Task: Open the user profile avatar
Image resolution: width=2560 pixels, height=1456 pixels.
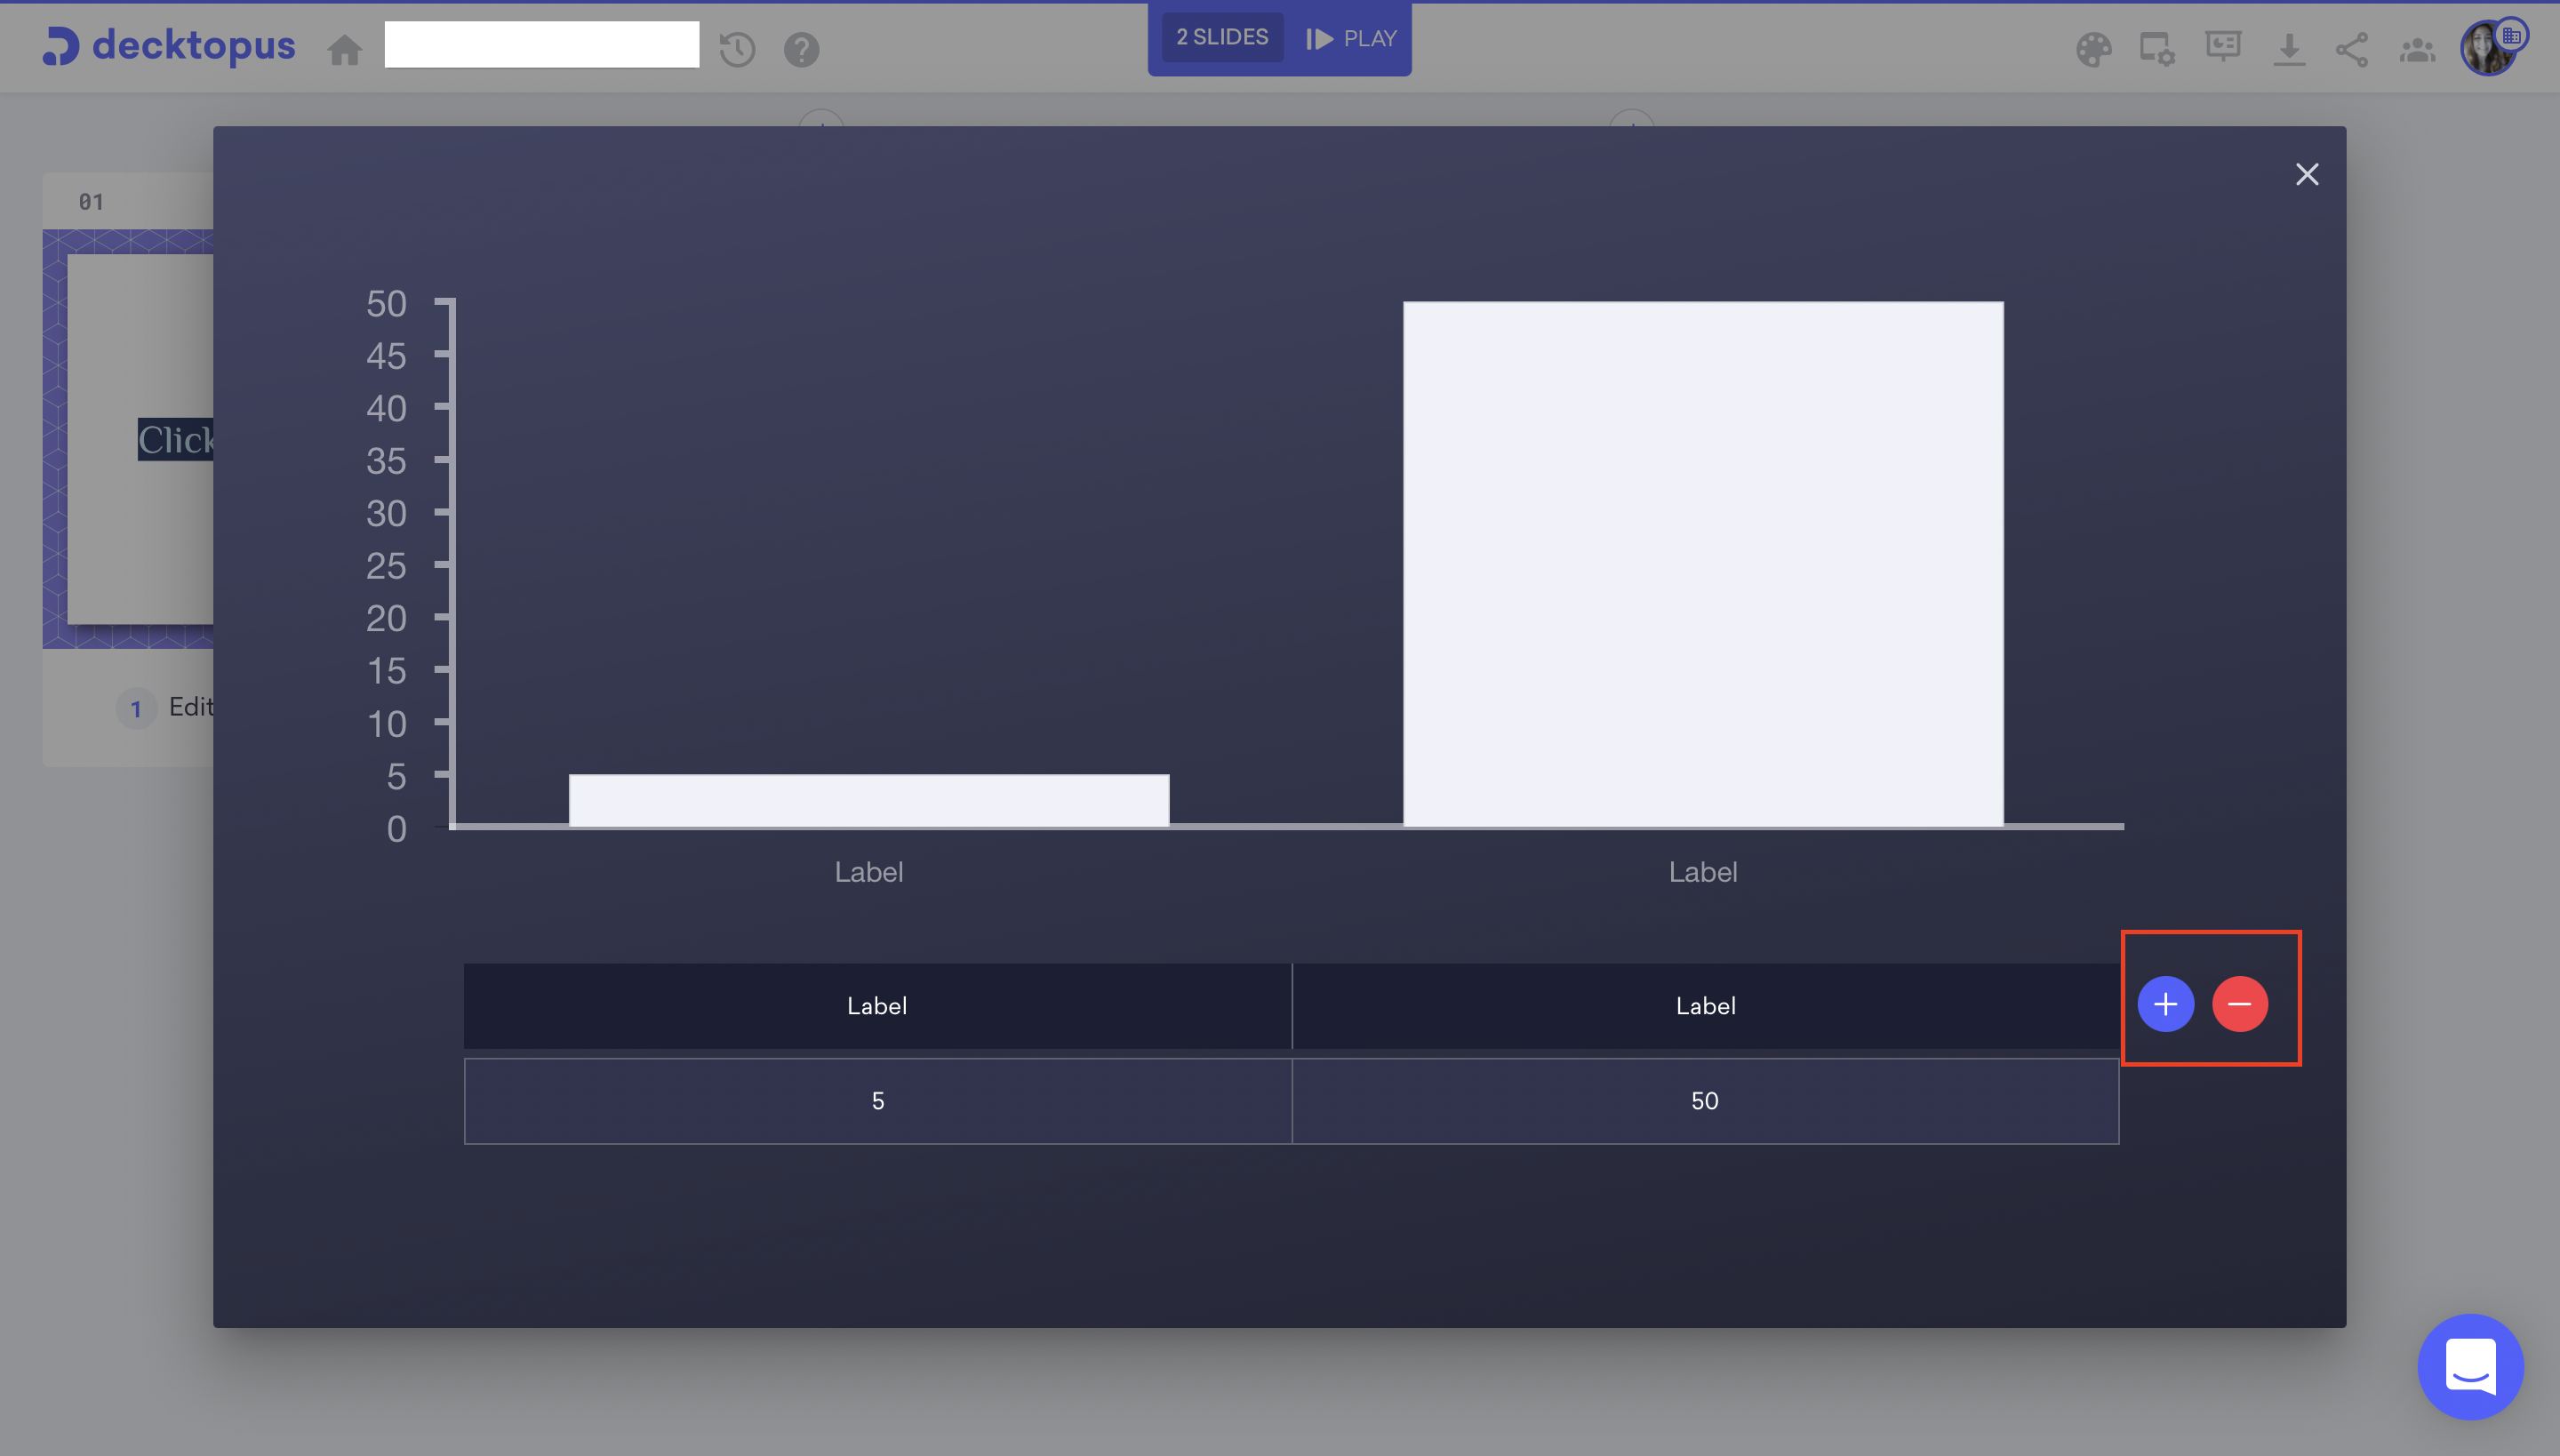Action: [2489, 48]
